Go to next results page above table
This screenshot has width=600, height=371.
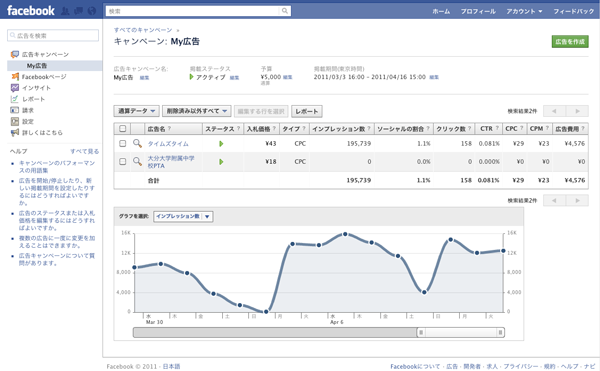(x=577, y=111)
